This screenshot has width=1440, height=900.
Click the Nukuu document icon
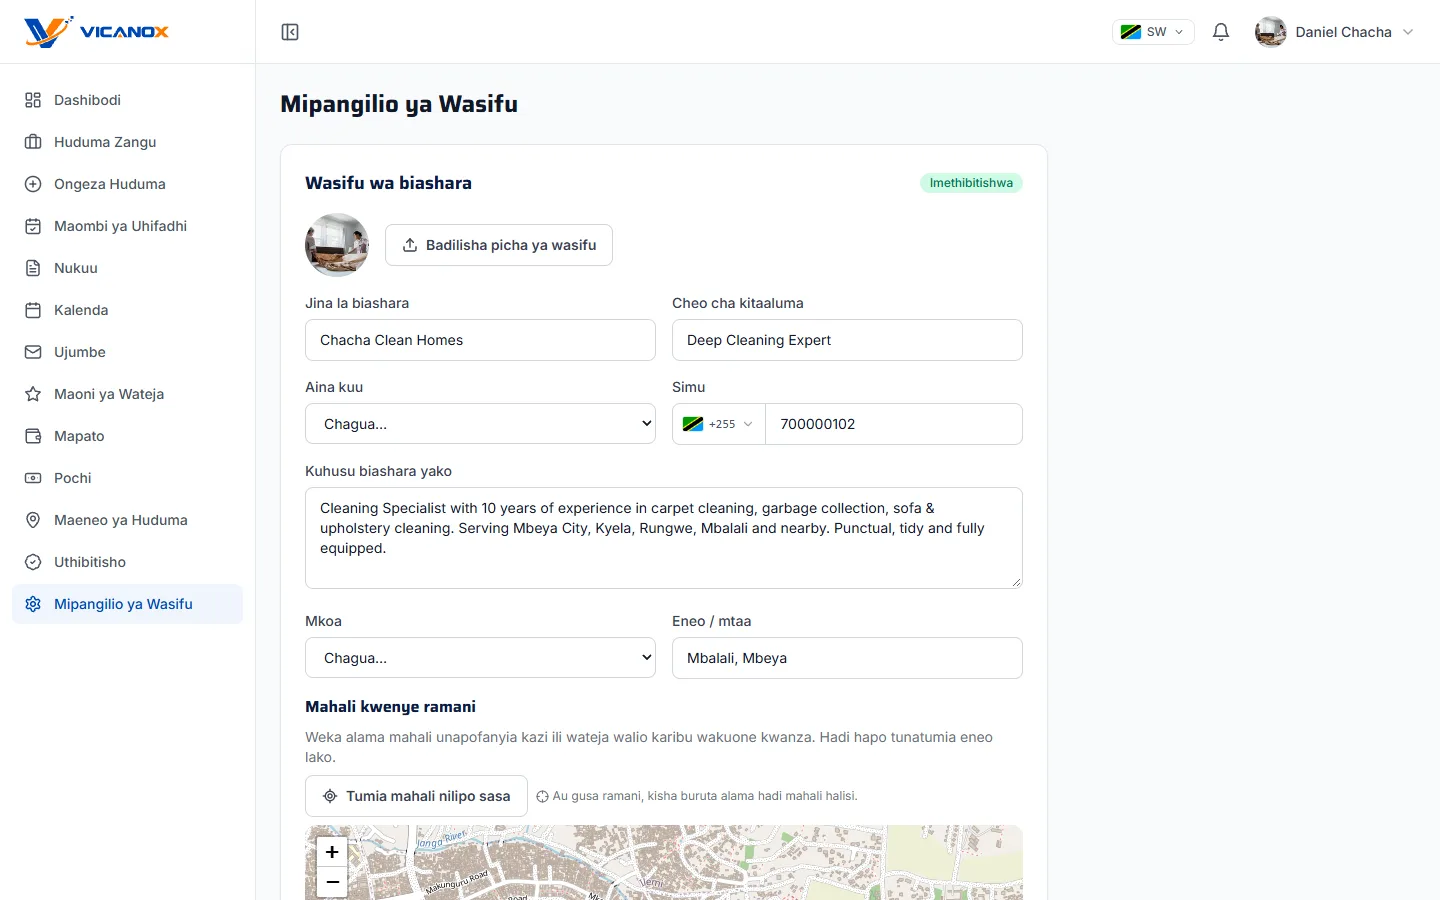[33, 268]
